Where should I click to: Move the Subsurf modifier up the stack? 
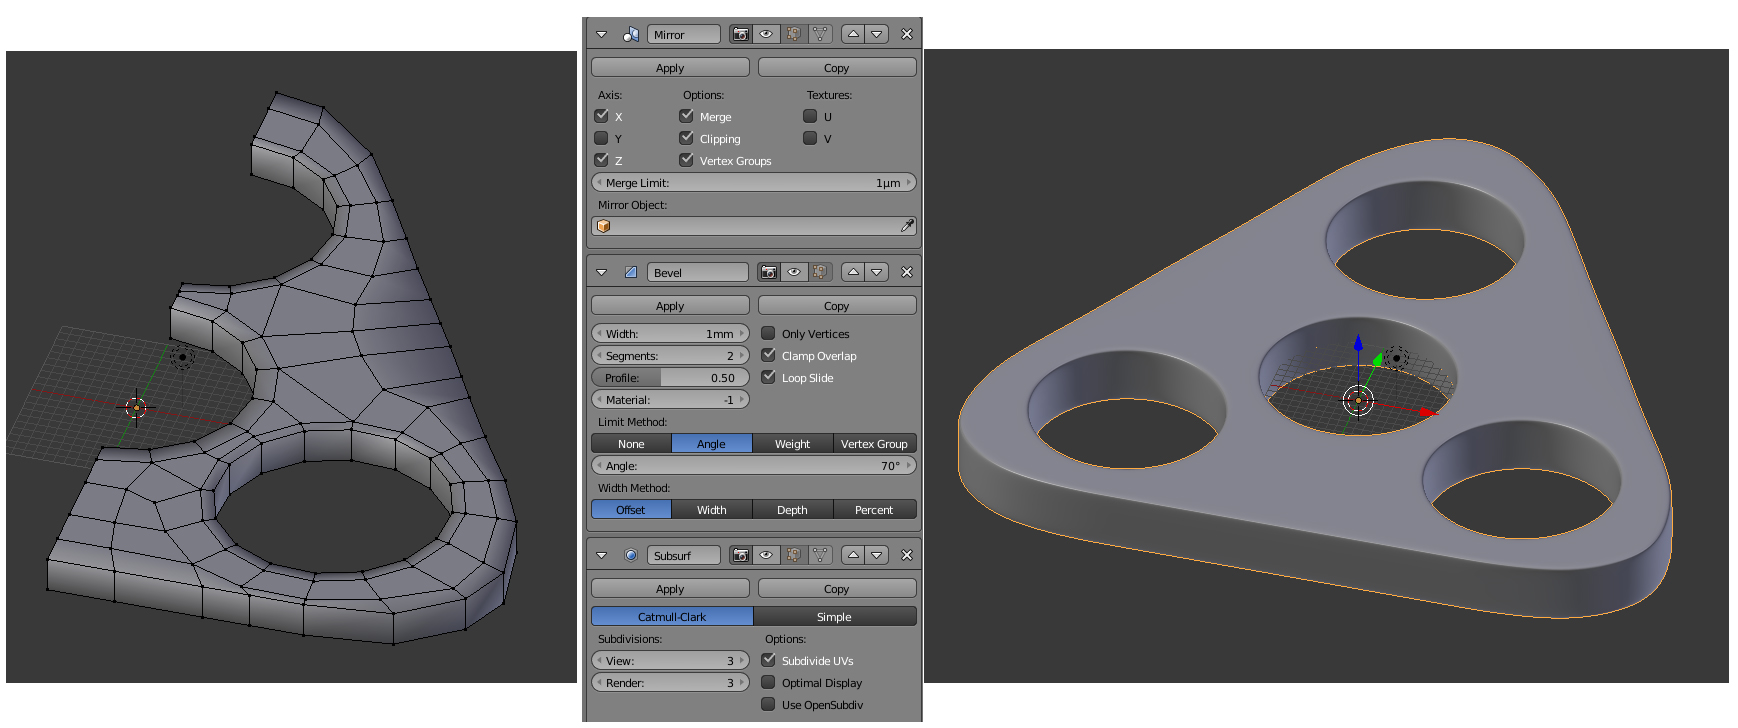[x=853, y=555]
